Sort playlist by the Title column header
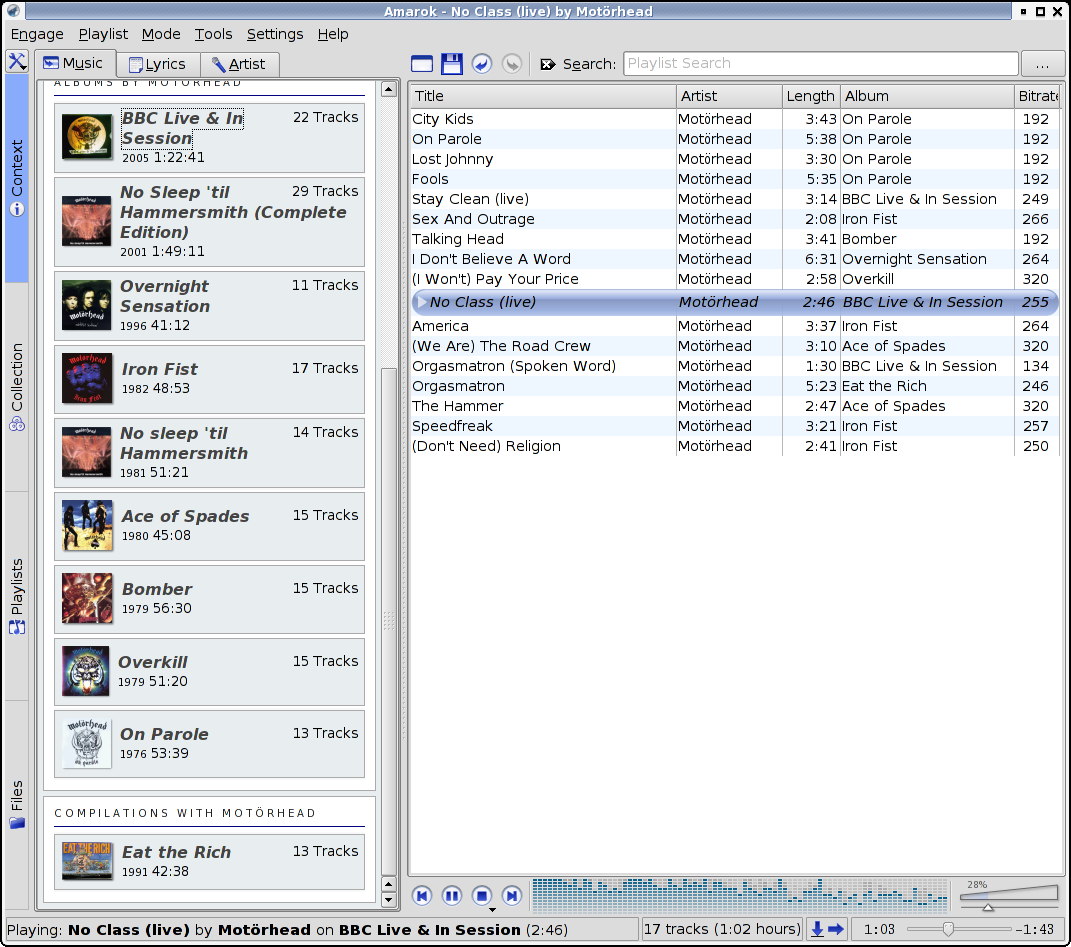Screen dimensions: 1071x947 point(543,96)
